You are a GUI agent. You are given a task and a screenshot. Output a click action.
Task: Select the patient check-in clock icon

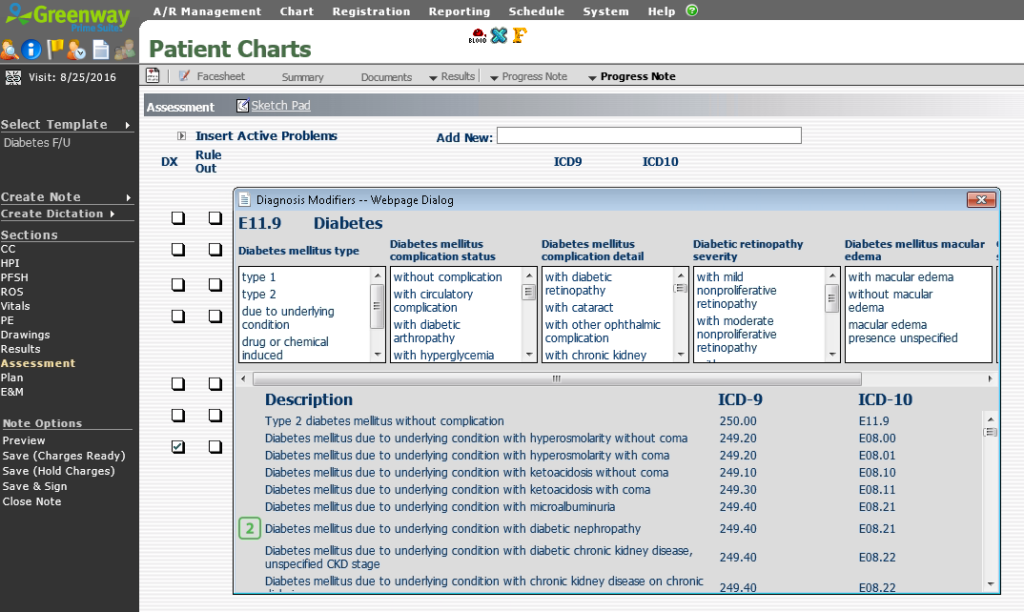coord(78,49)
